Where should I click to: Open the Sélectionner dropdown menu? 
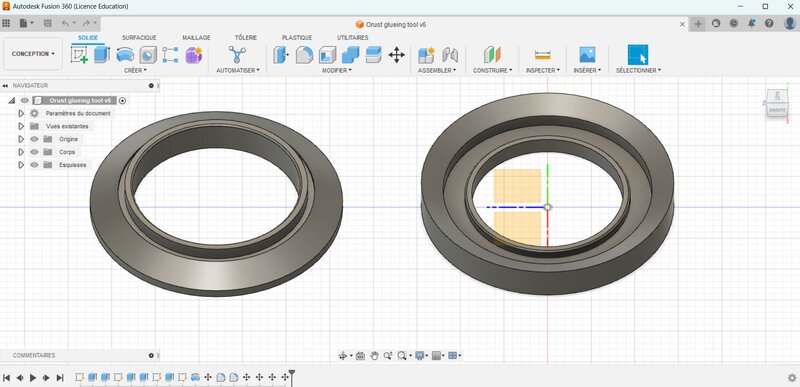[638, 70]
